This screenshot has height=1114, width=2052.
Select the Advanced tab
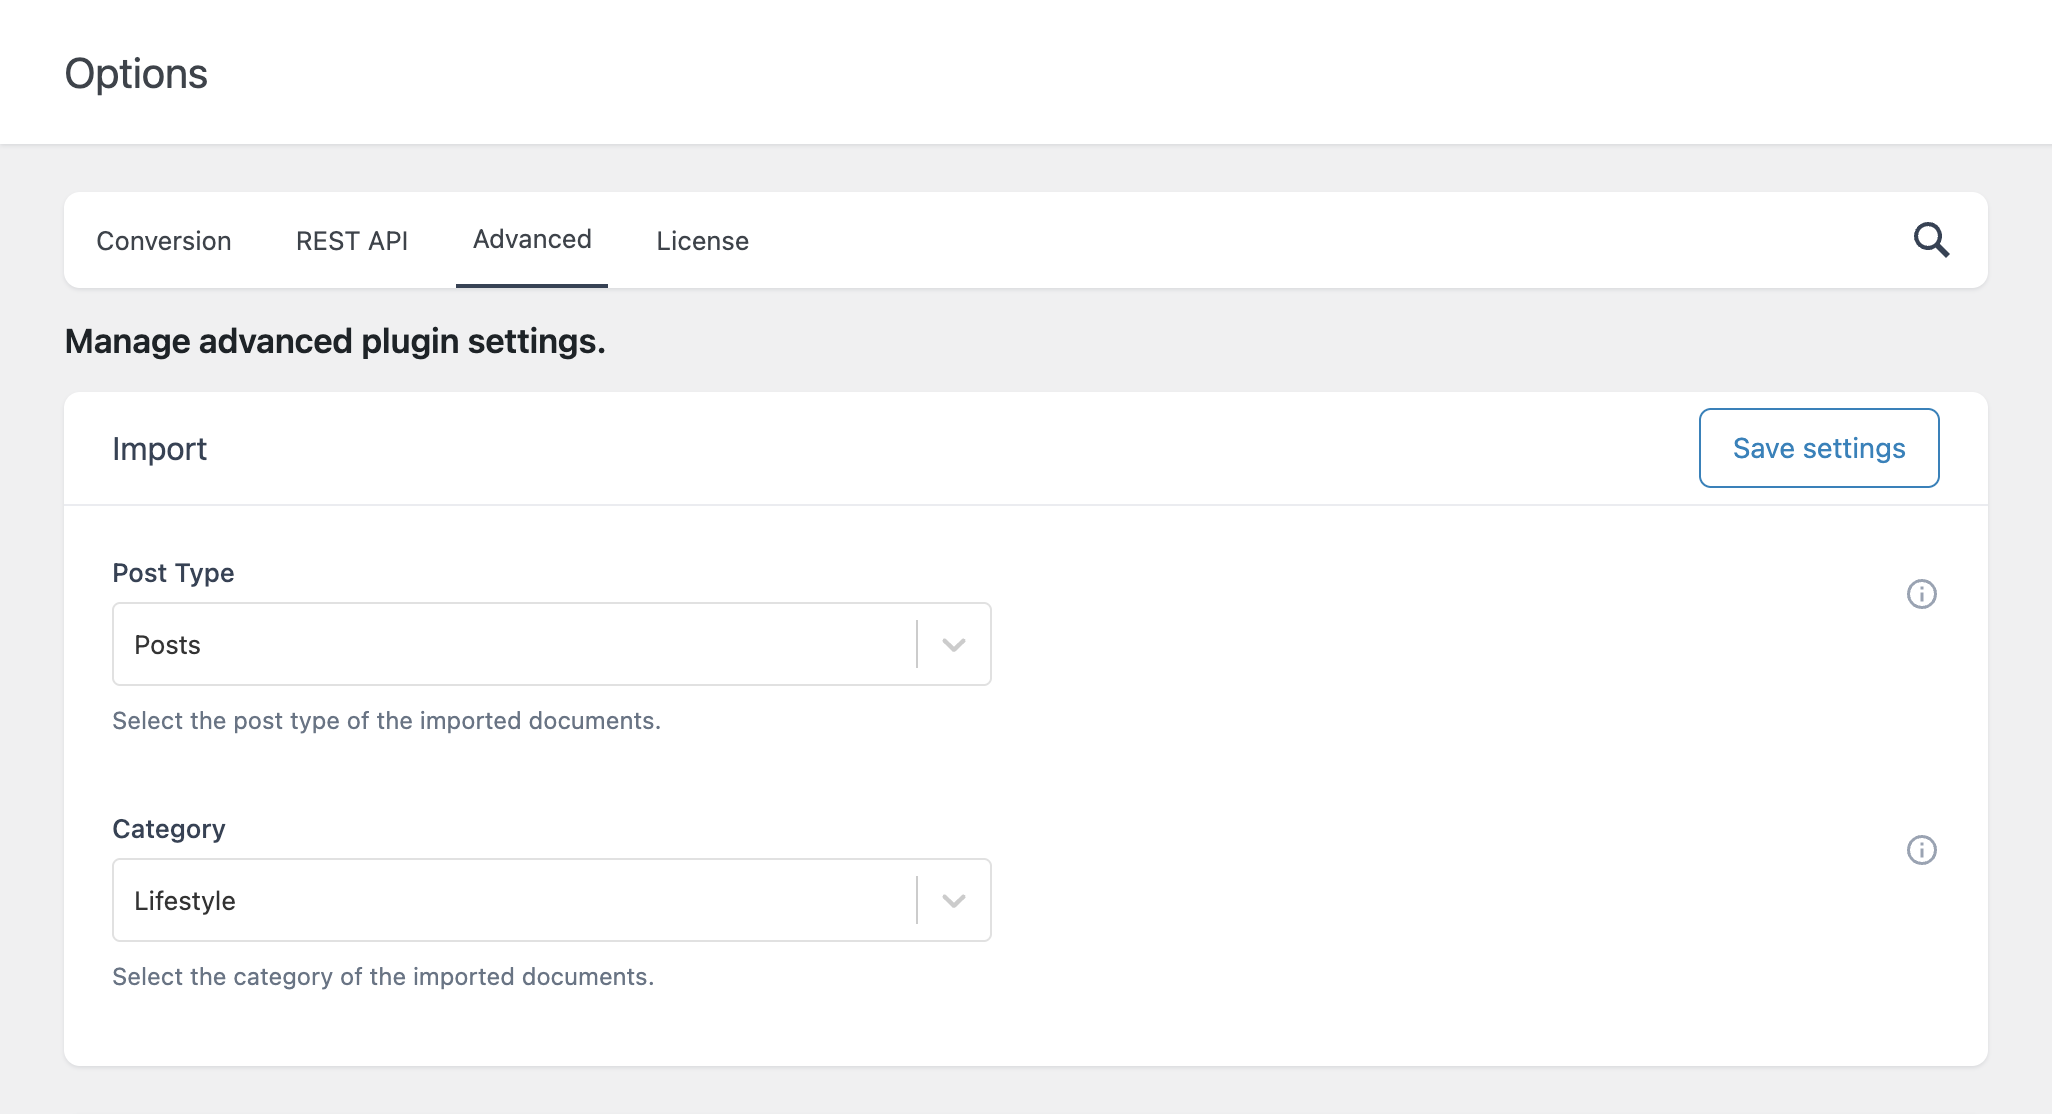[531, 240]
